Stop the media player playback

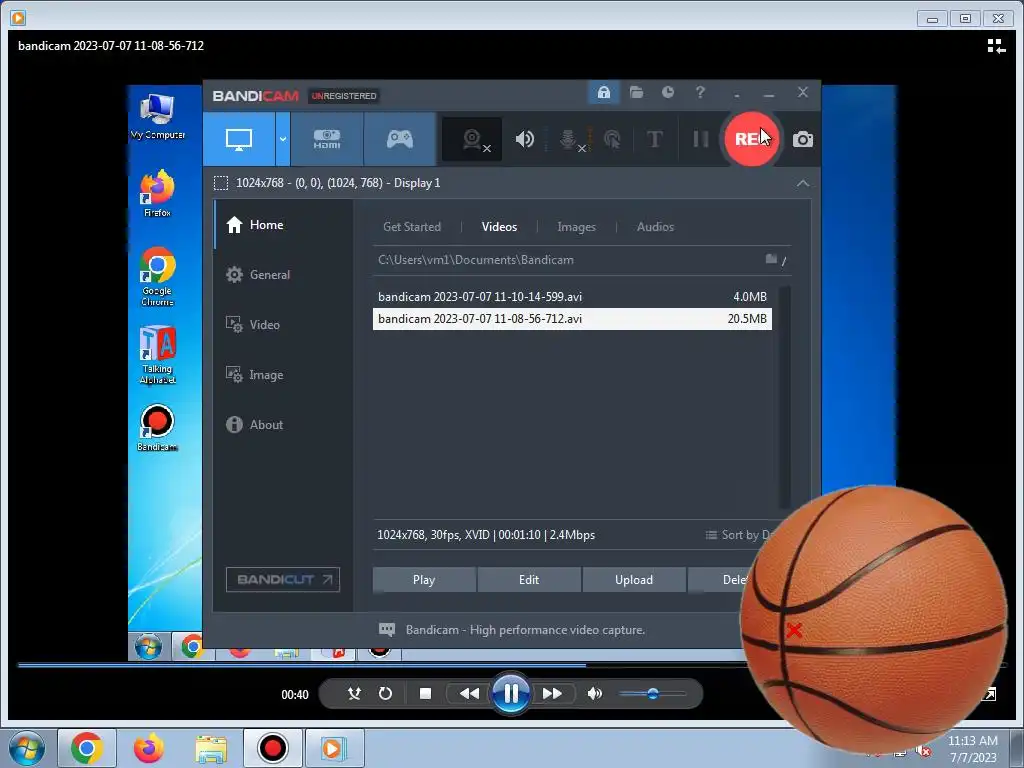[x=425, y=694]
